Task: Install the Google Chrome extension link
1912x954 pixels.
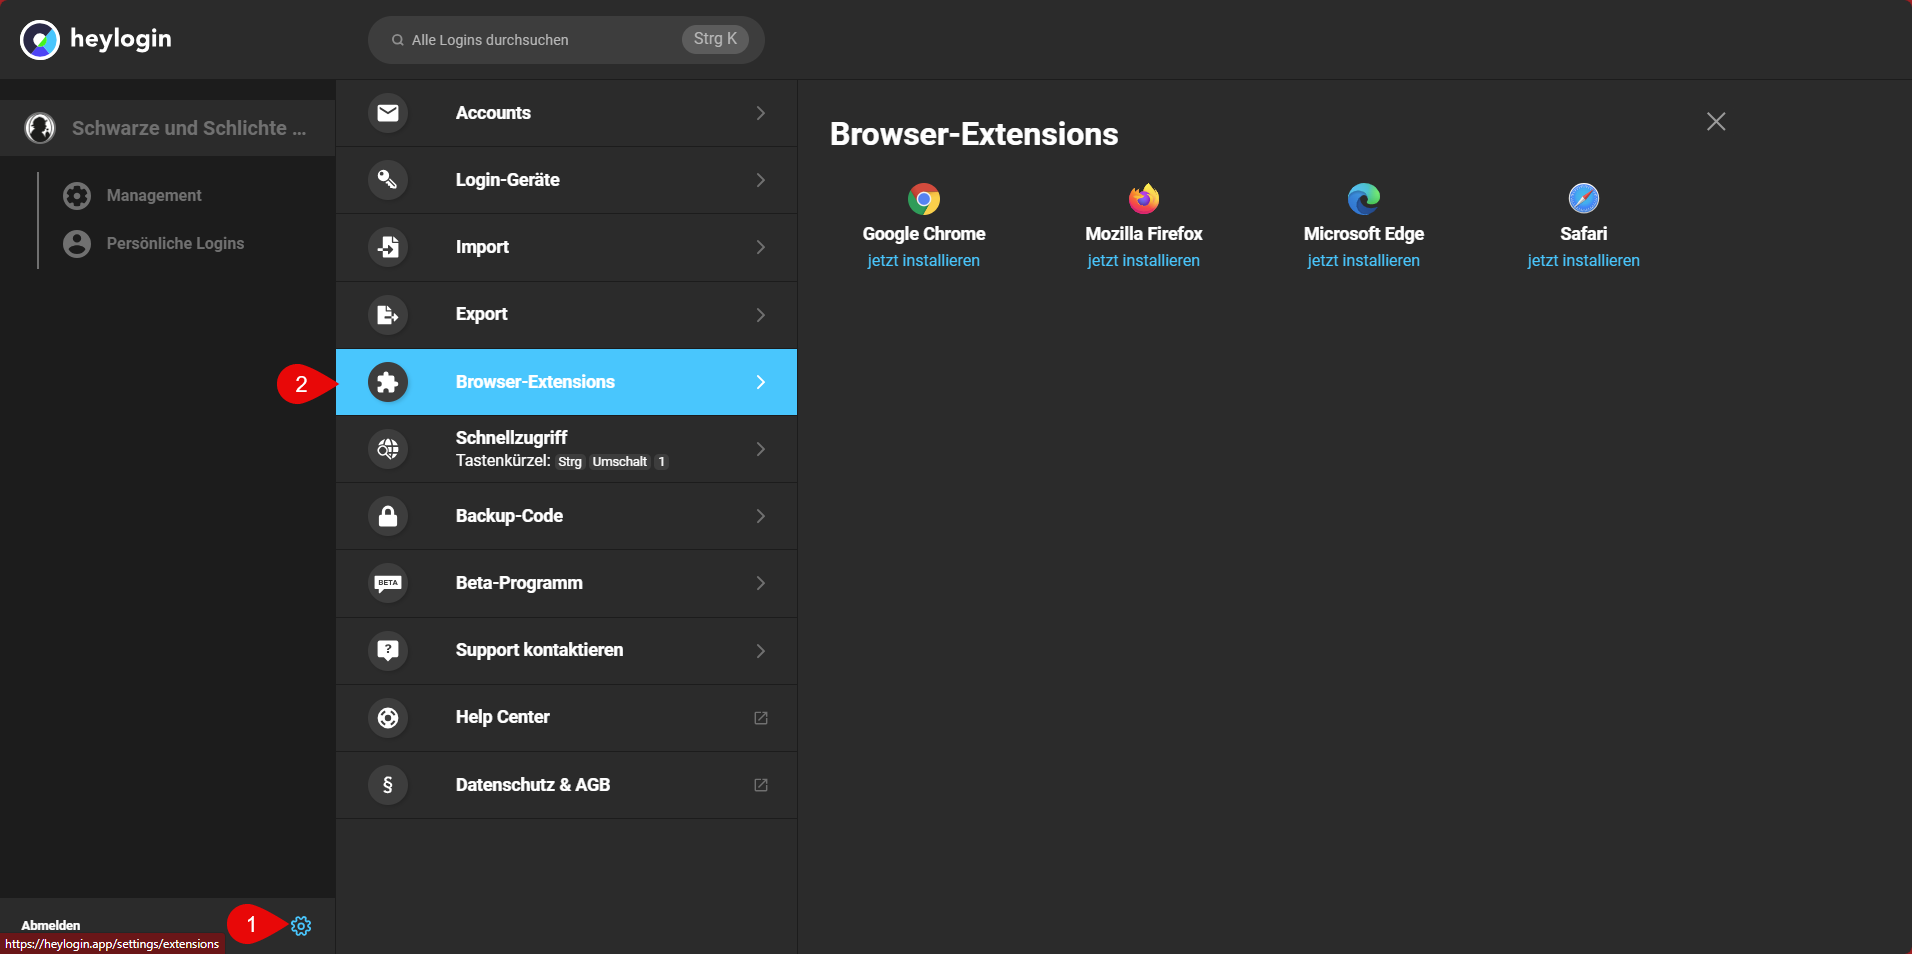Action: 923,261
